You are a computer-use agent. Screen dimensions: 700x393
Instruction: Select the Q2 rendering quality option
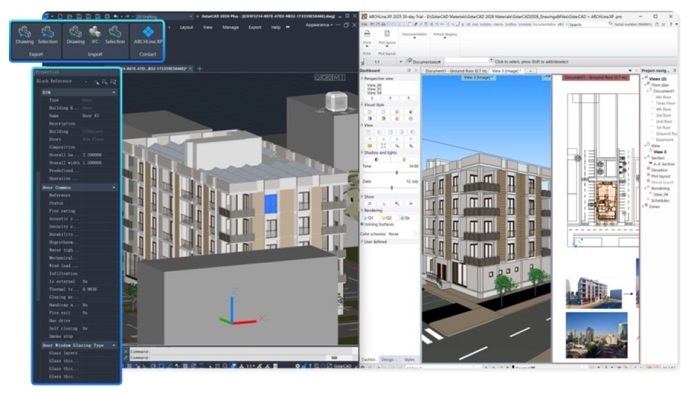pyautogui.click(x=388, y=218)
